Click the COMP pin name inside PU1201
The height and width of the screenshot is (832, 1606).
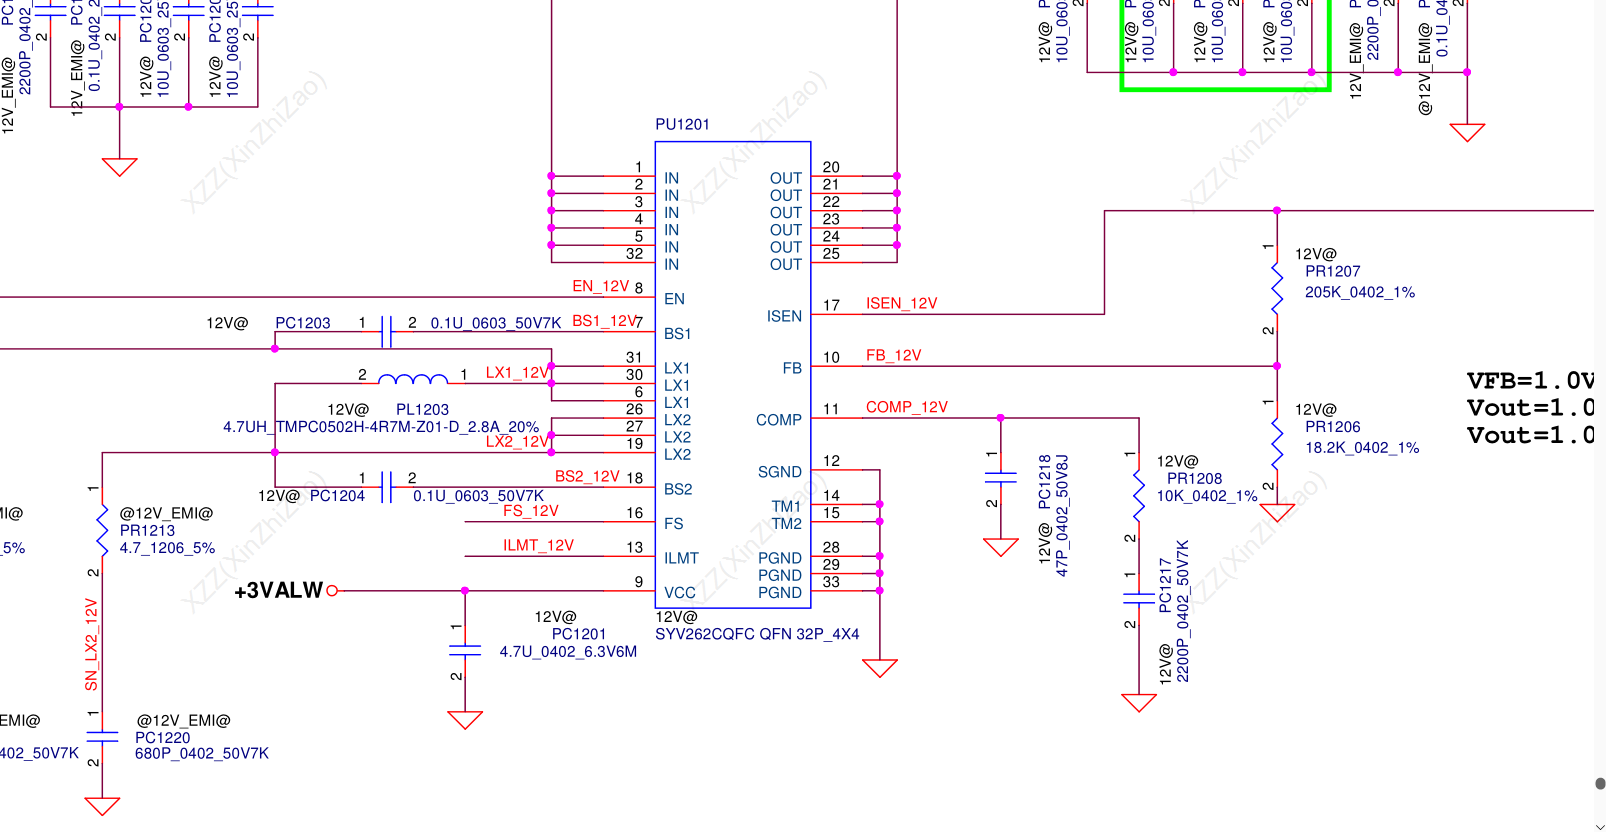pyautogui.click(x=779, y=421)
